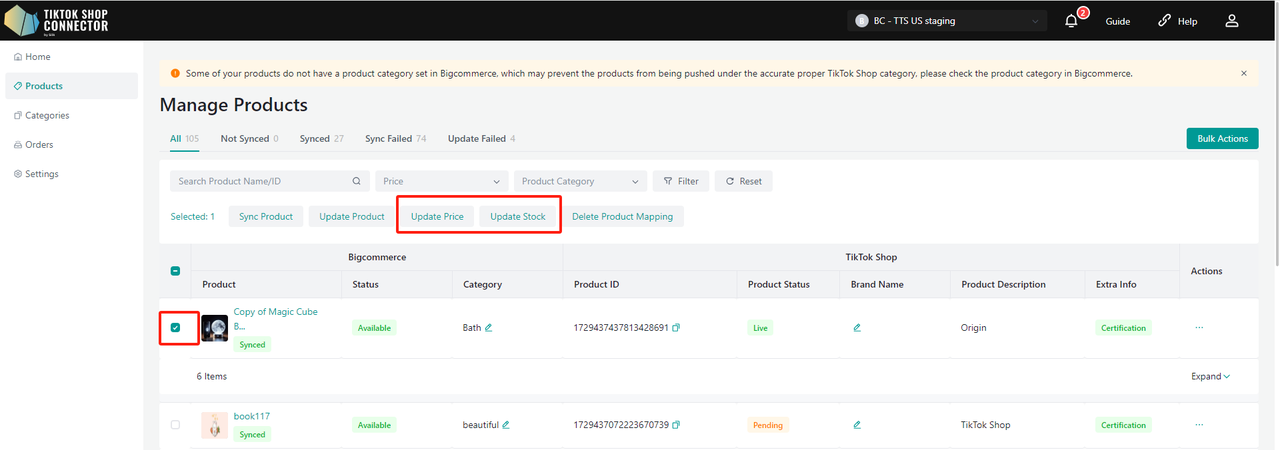Copy product ID 1729437437813428691
This screenshot has height=450, width=1280.
[677, 327]
